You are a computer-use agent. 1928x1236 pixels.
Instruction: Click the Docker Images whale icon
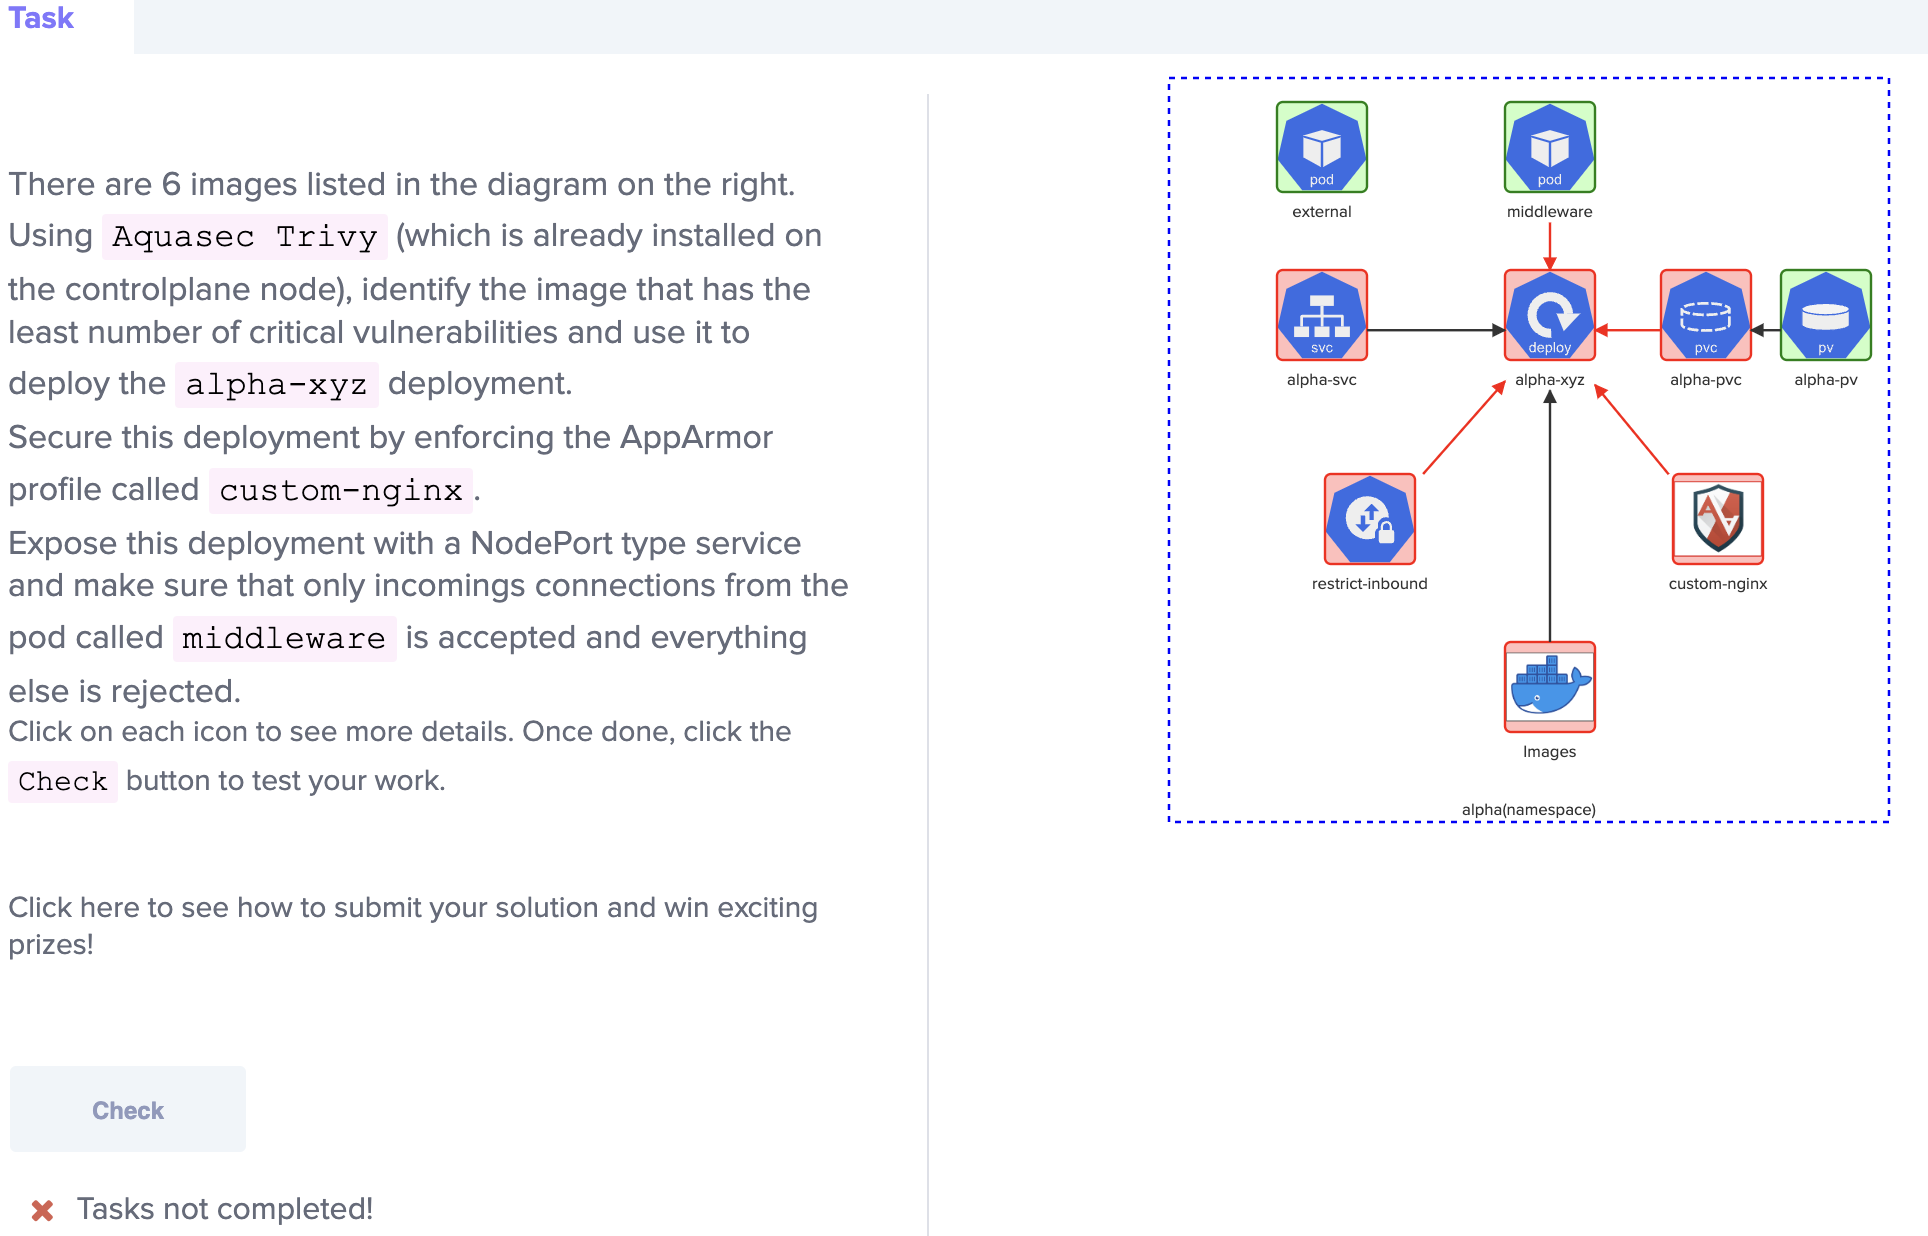pyautogui.click(x=1549, y=687)
